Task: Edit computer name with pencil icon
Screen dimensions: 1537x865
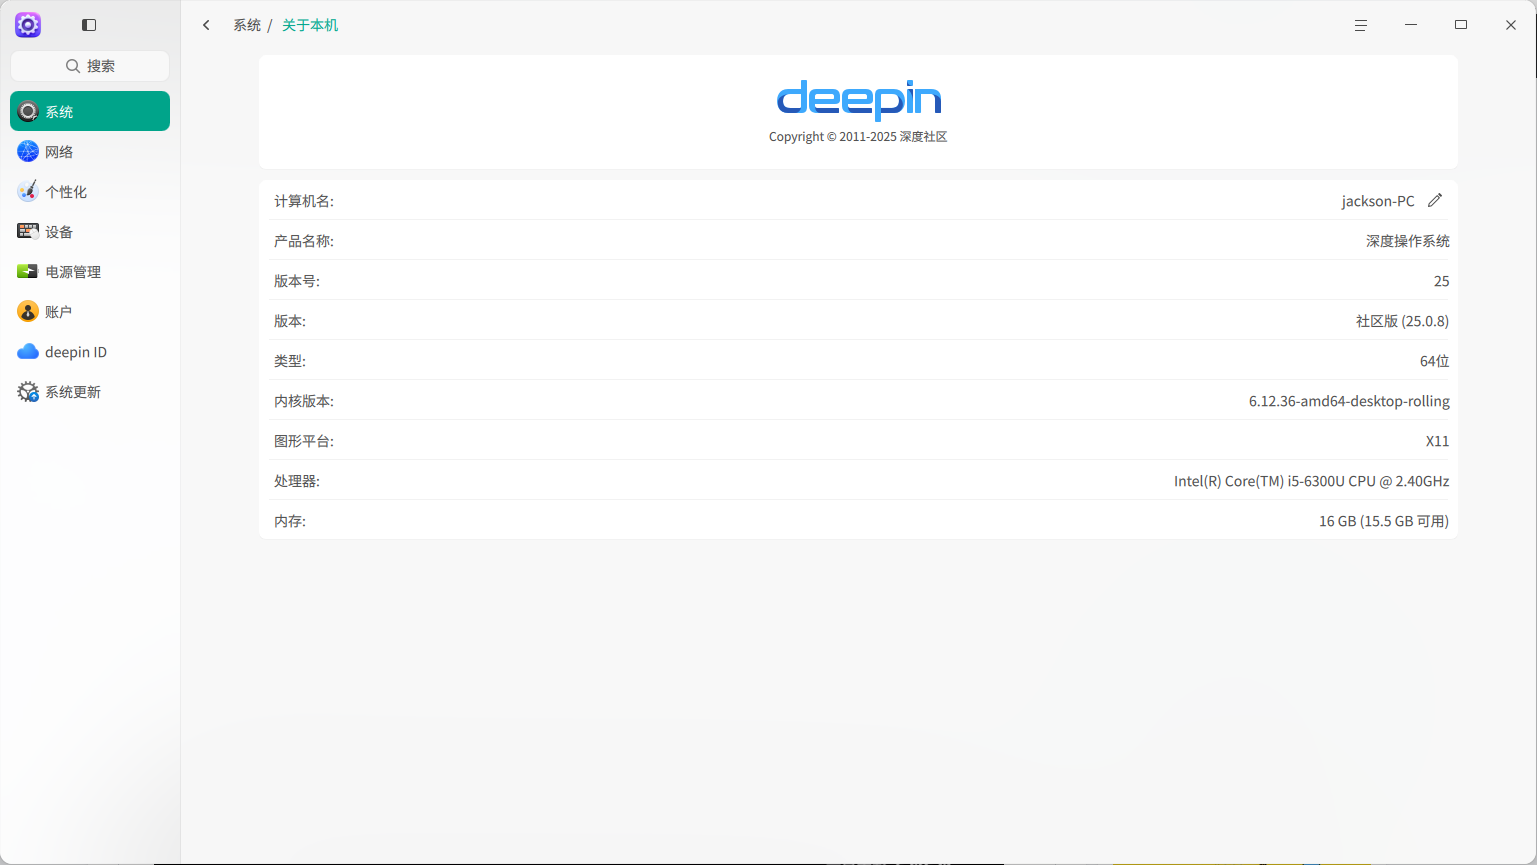Action: 1435,200
